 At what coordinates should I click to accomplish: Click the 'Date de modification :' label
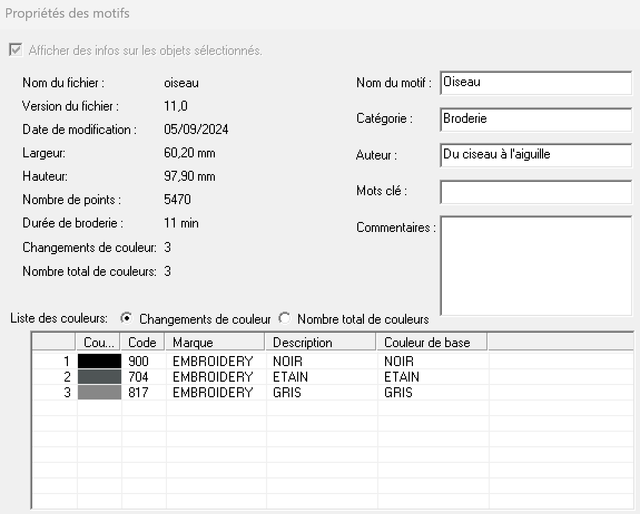(x=80, y=129)
